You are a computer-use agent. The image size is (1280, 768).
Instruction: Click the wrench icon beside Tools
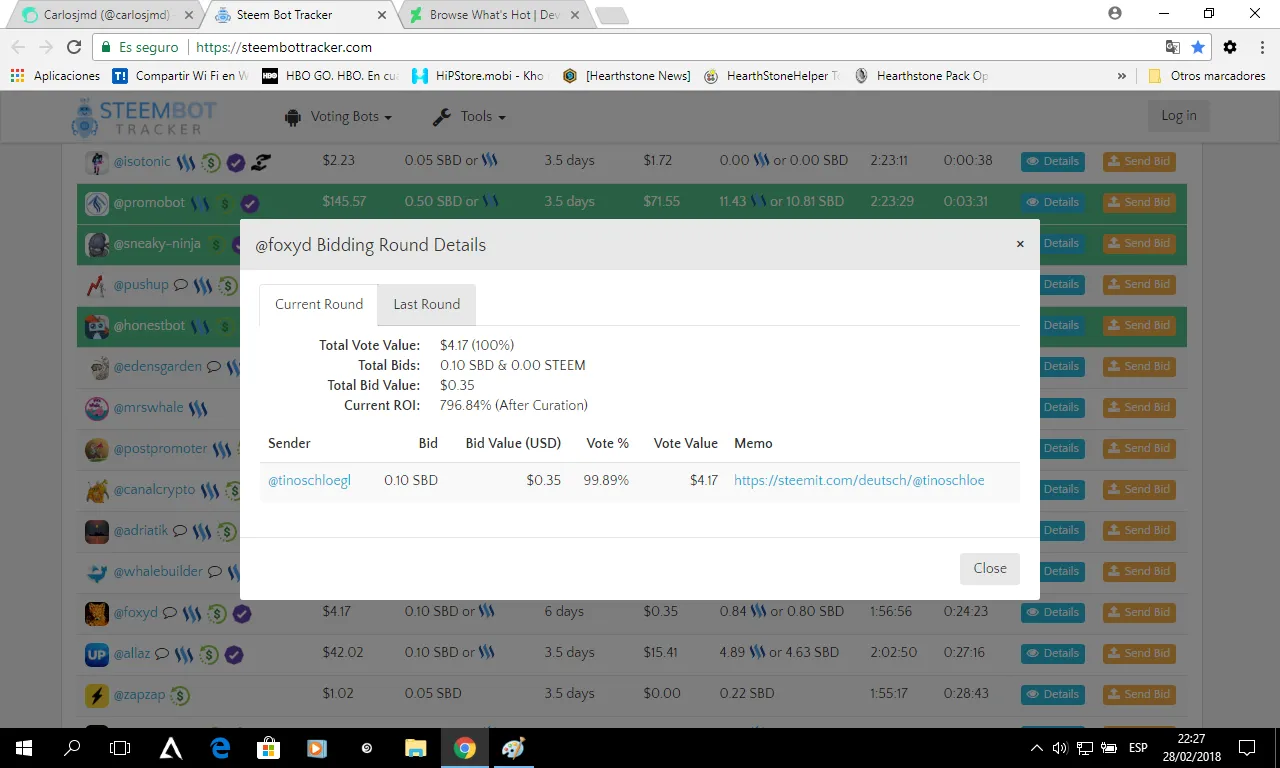(442, 117)
